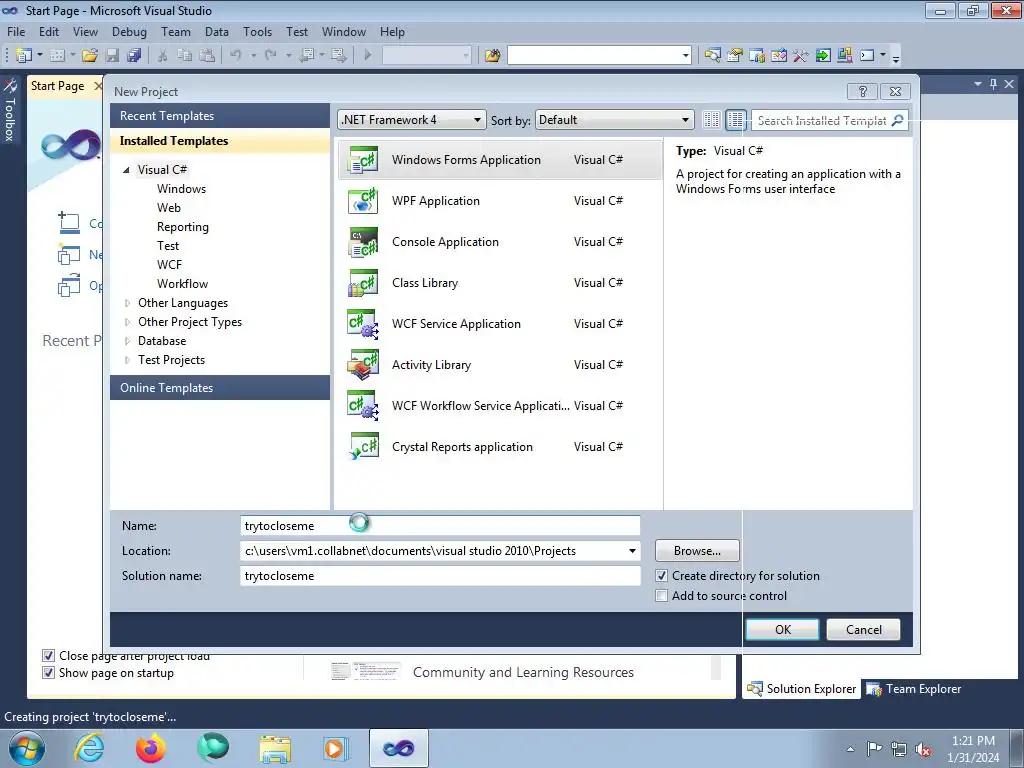Open the New Project icon dropdown arrow

[40, 56]
